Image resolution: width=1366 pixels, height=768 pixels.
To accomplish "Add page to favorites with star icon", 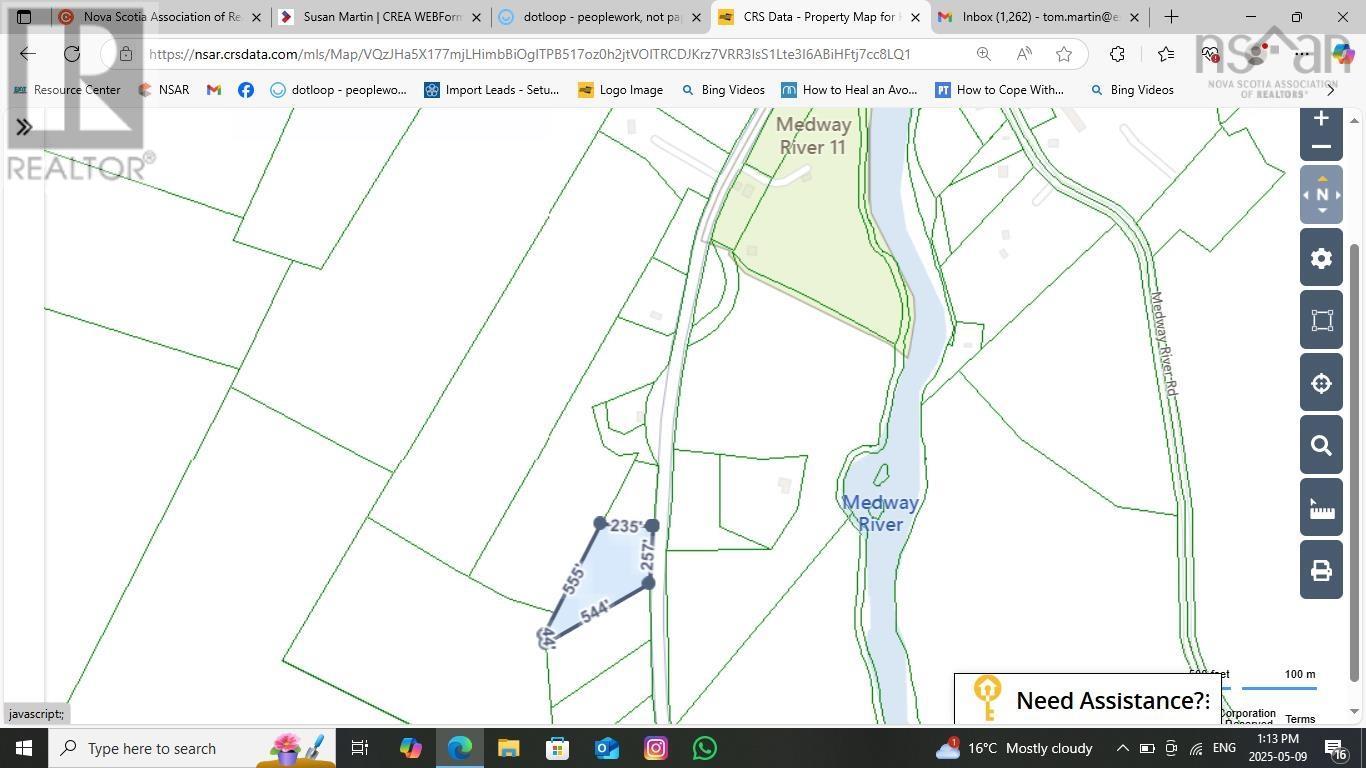I will click(x=1064, y=54).
